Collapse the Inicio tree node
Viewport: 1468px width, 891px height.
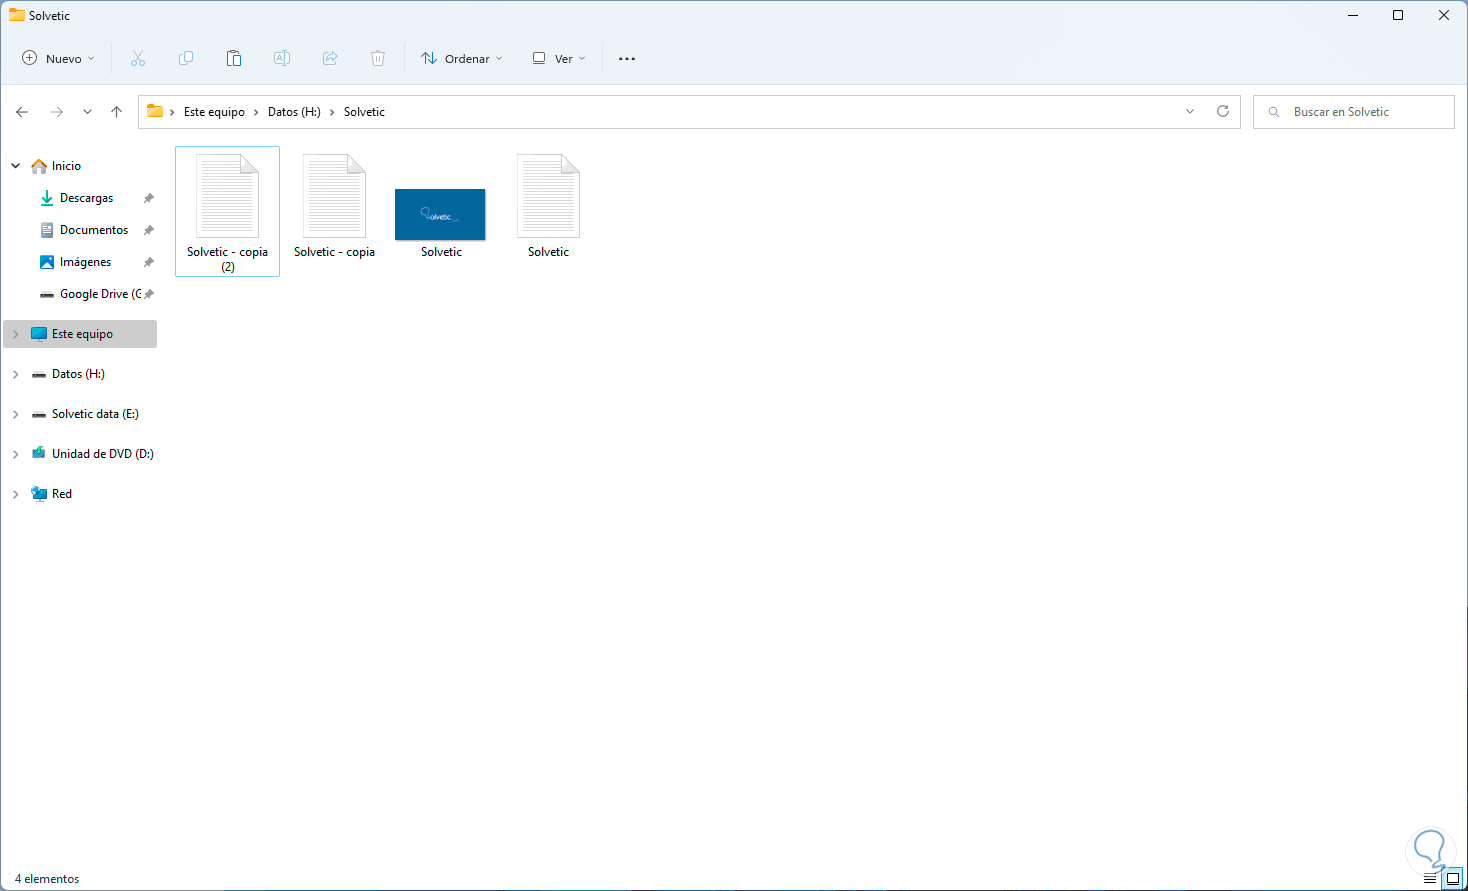[16, 166]
